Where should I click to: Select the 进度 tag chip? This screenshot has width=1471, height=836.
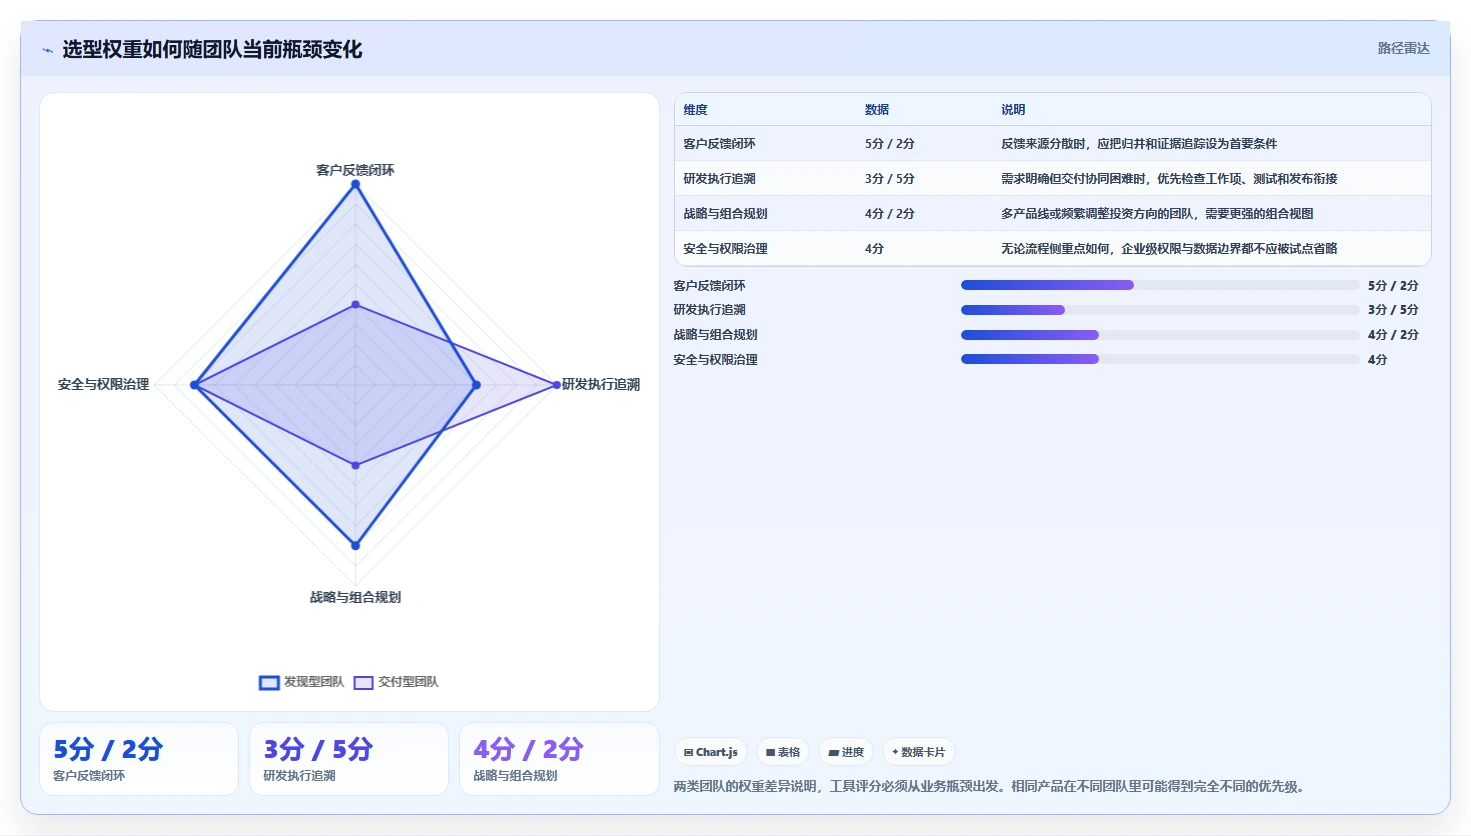pyautogui.click(x=846, y=752)
